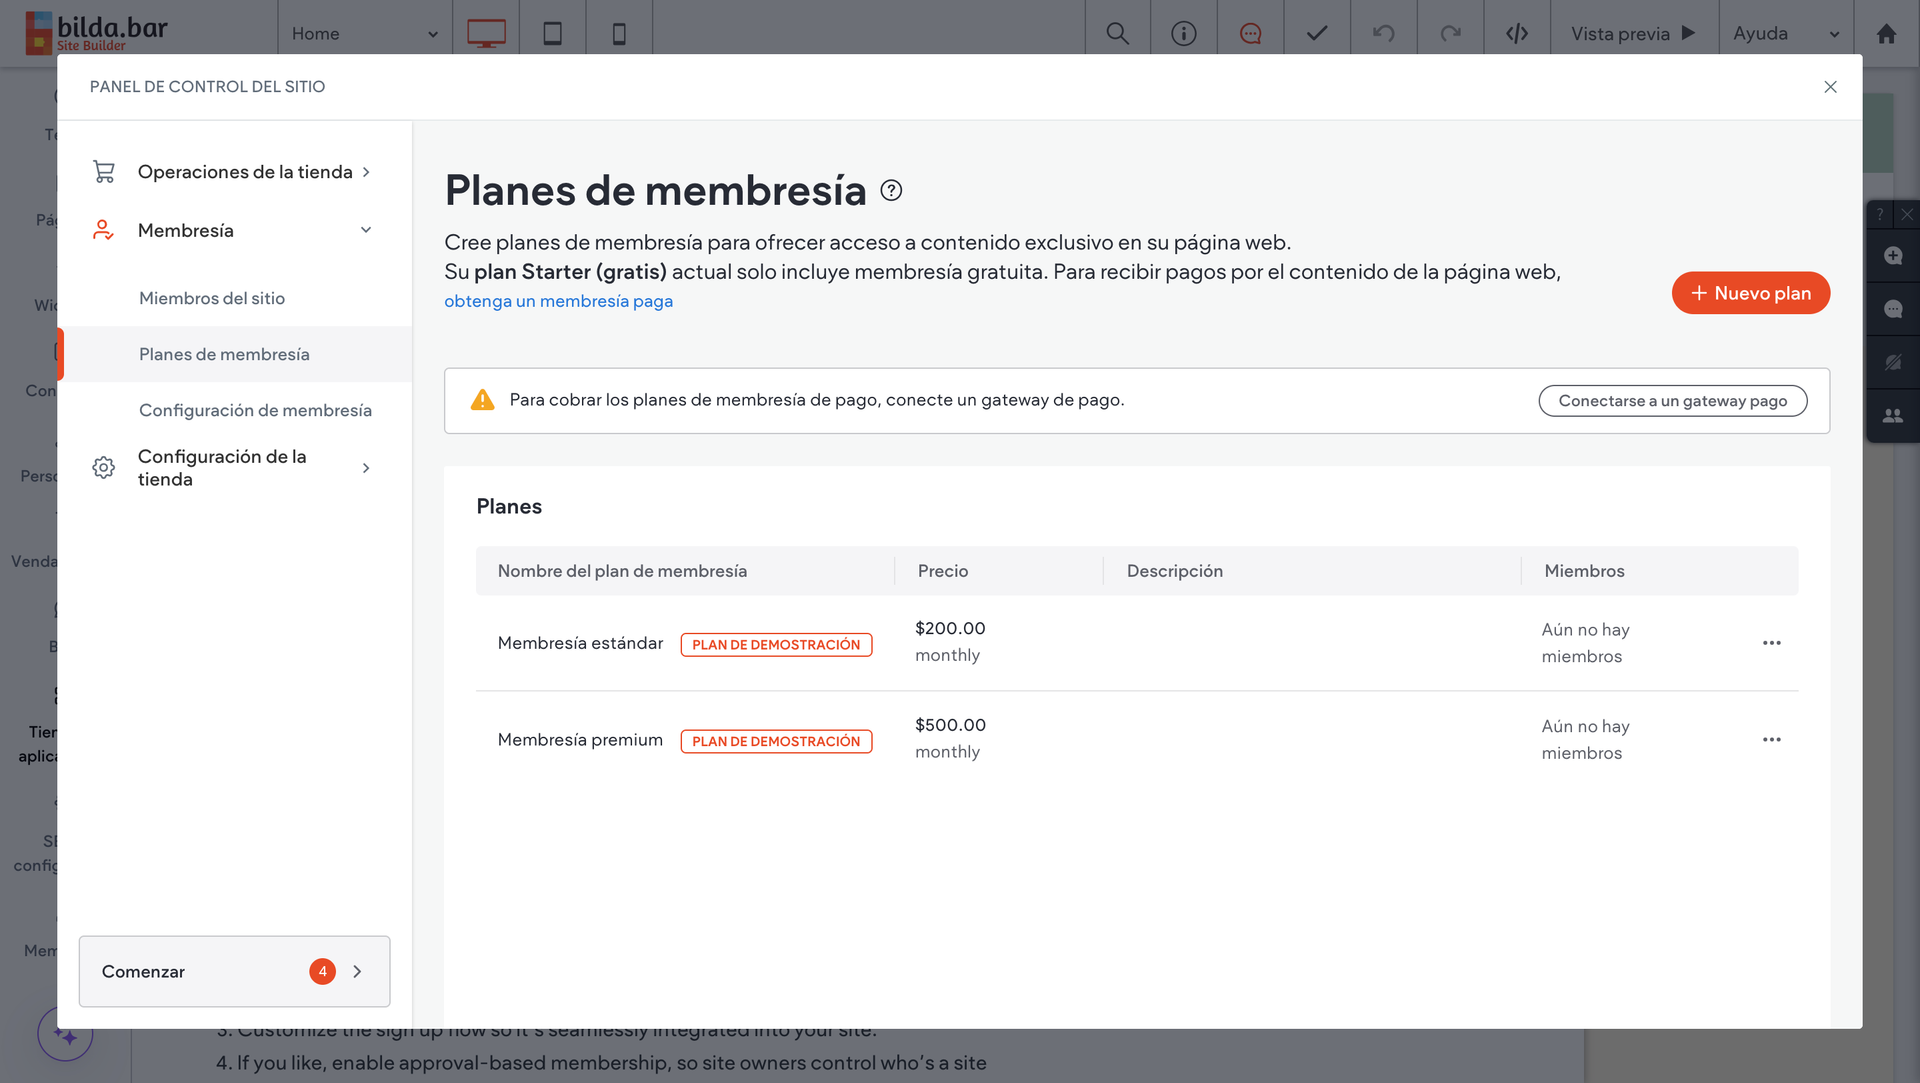1920x1083 pixels.
Task: Open the red comments bubble icon
Action: 1250,33
